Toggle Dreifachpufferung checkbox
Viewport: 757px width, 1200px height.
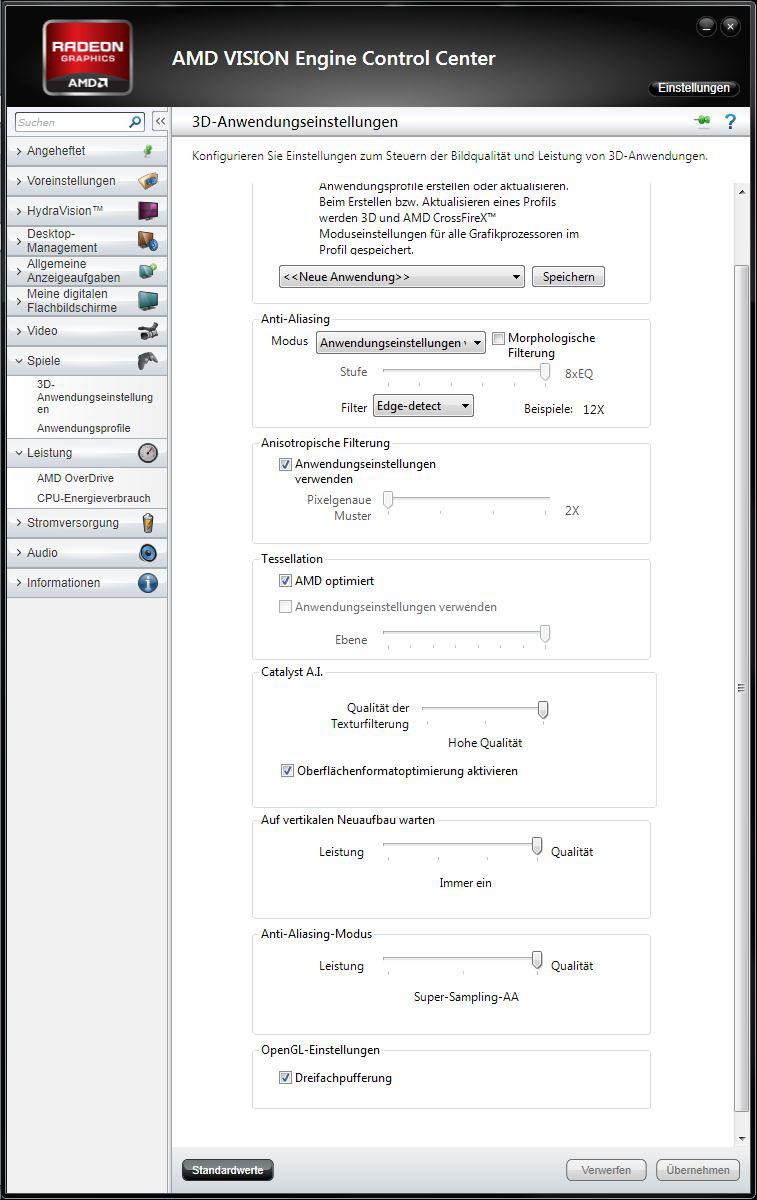tap(285, 1078)
